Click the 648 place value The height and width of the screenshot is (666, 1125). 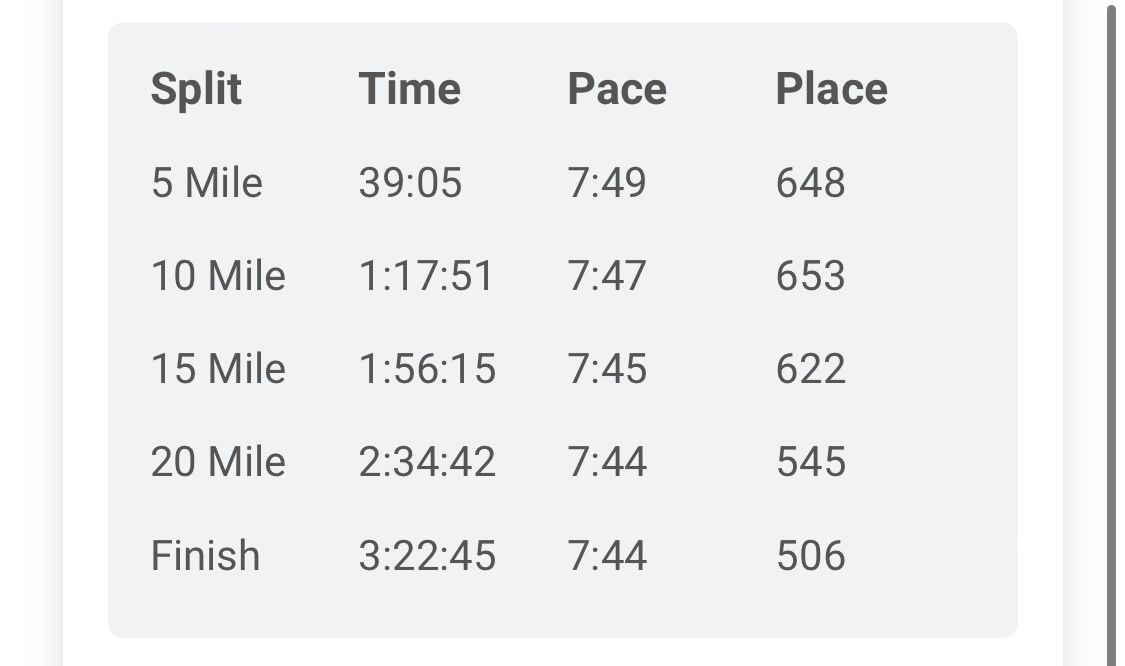coord(811,182)
